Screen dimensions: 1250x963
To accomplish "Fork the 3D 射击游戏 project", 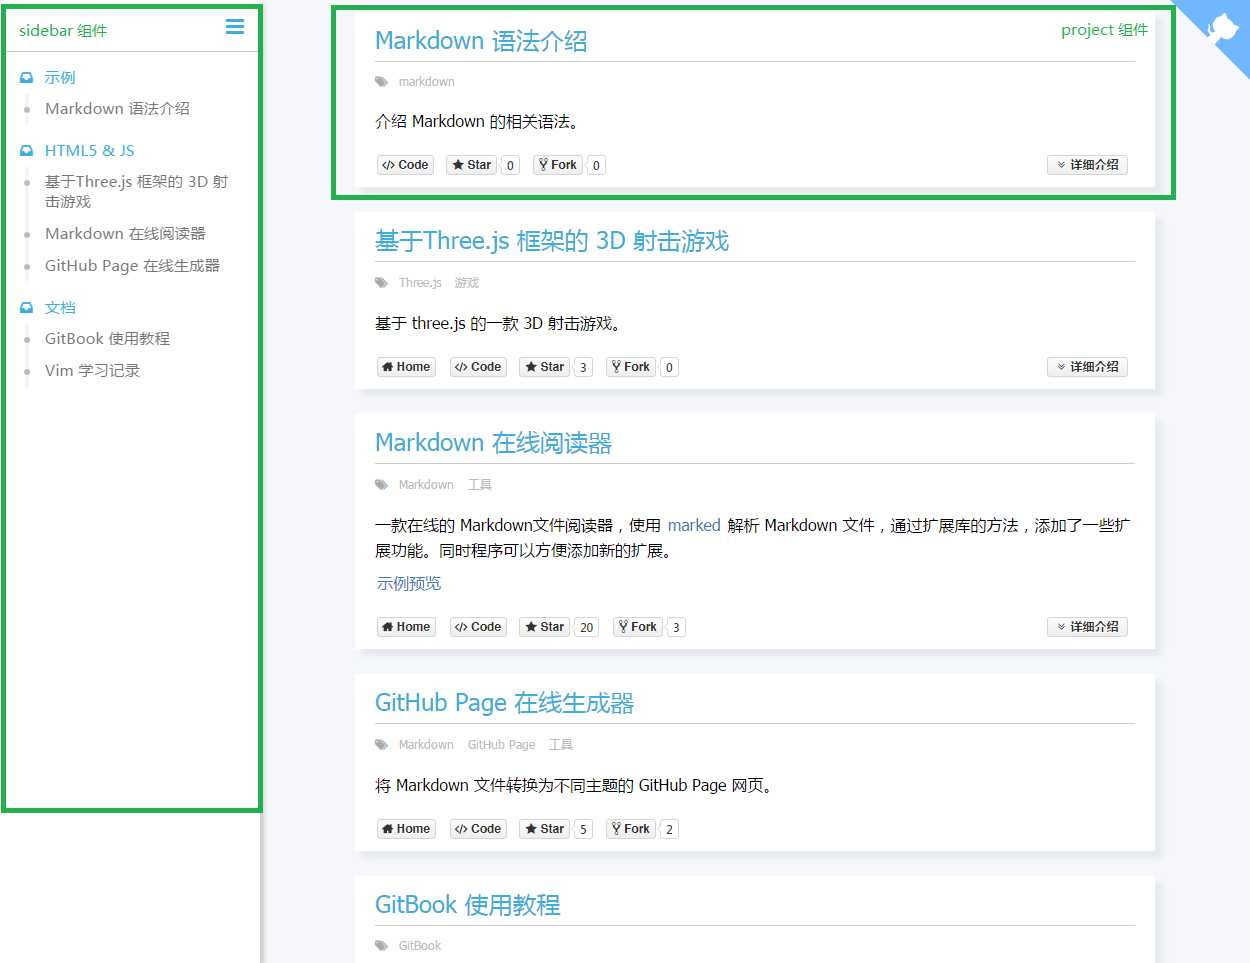I will 631,367.
